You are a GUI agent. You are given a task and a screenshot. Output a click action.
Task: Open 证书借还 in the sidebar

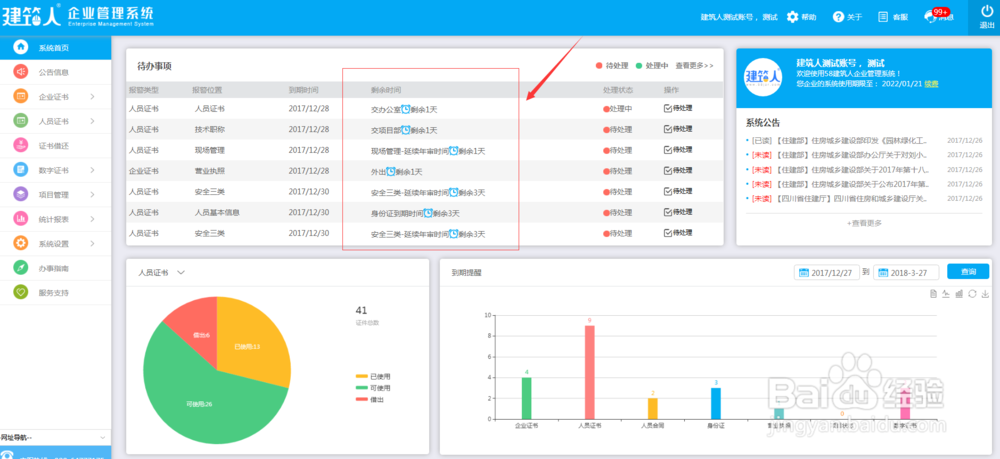coord(55,146)
